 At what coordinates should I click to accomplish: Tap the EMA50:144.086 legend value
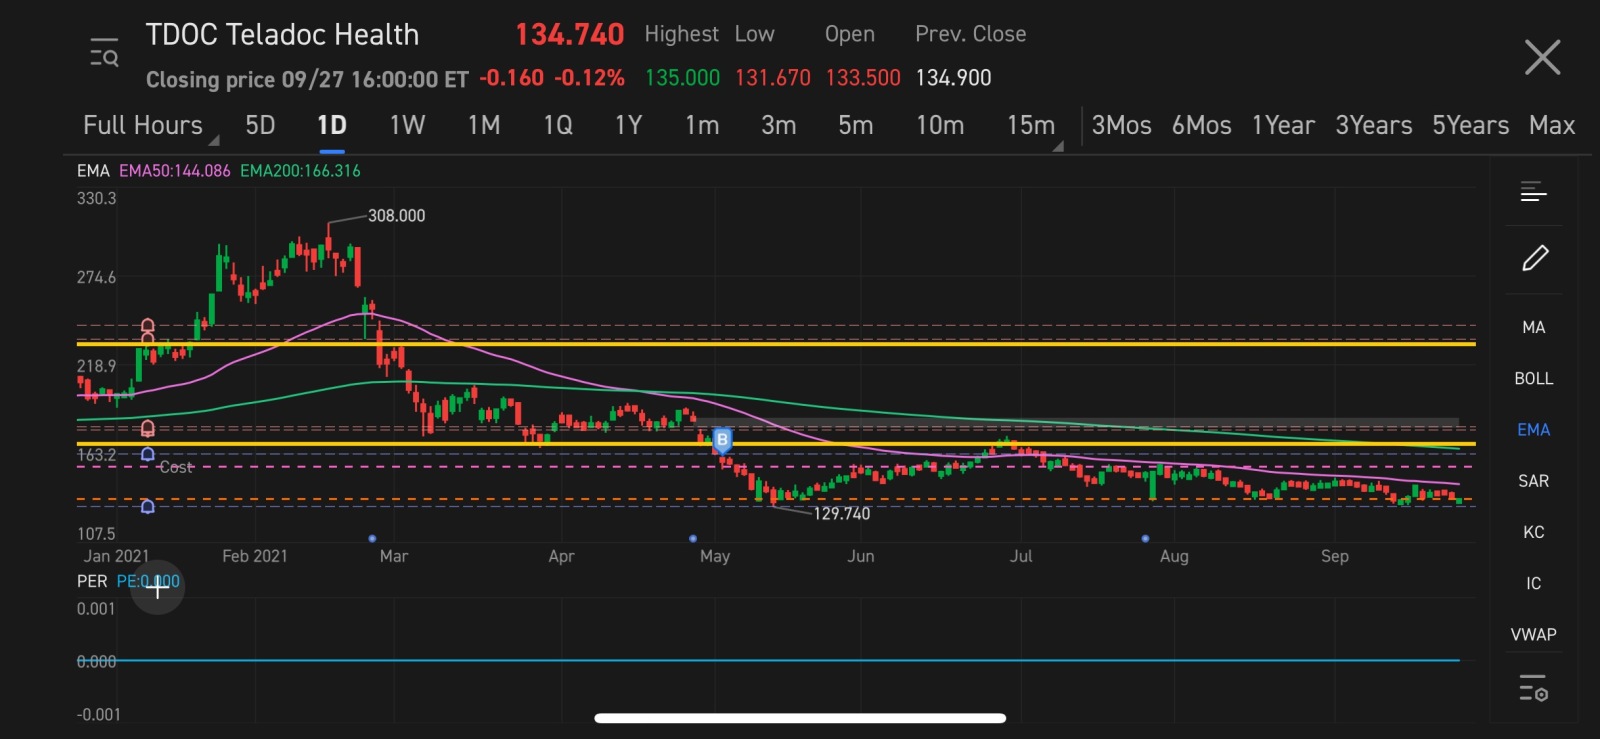click(x=175, y=171)
